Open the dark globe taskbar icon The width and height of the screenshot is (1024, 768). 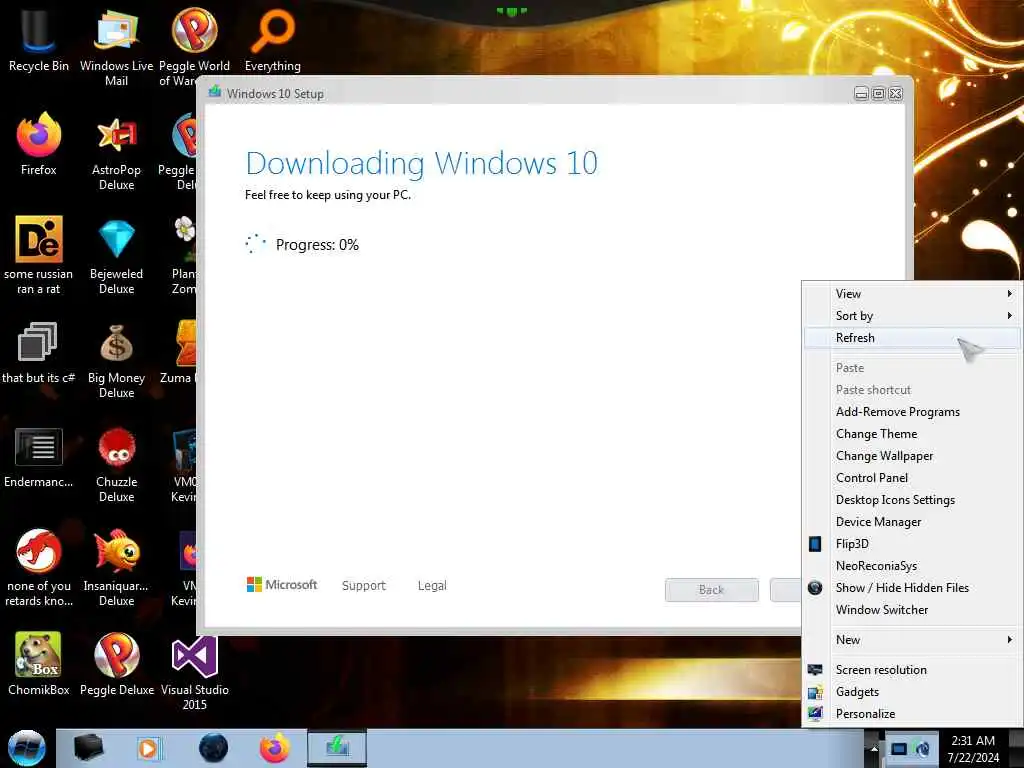tap(213, 748)
